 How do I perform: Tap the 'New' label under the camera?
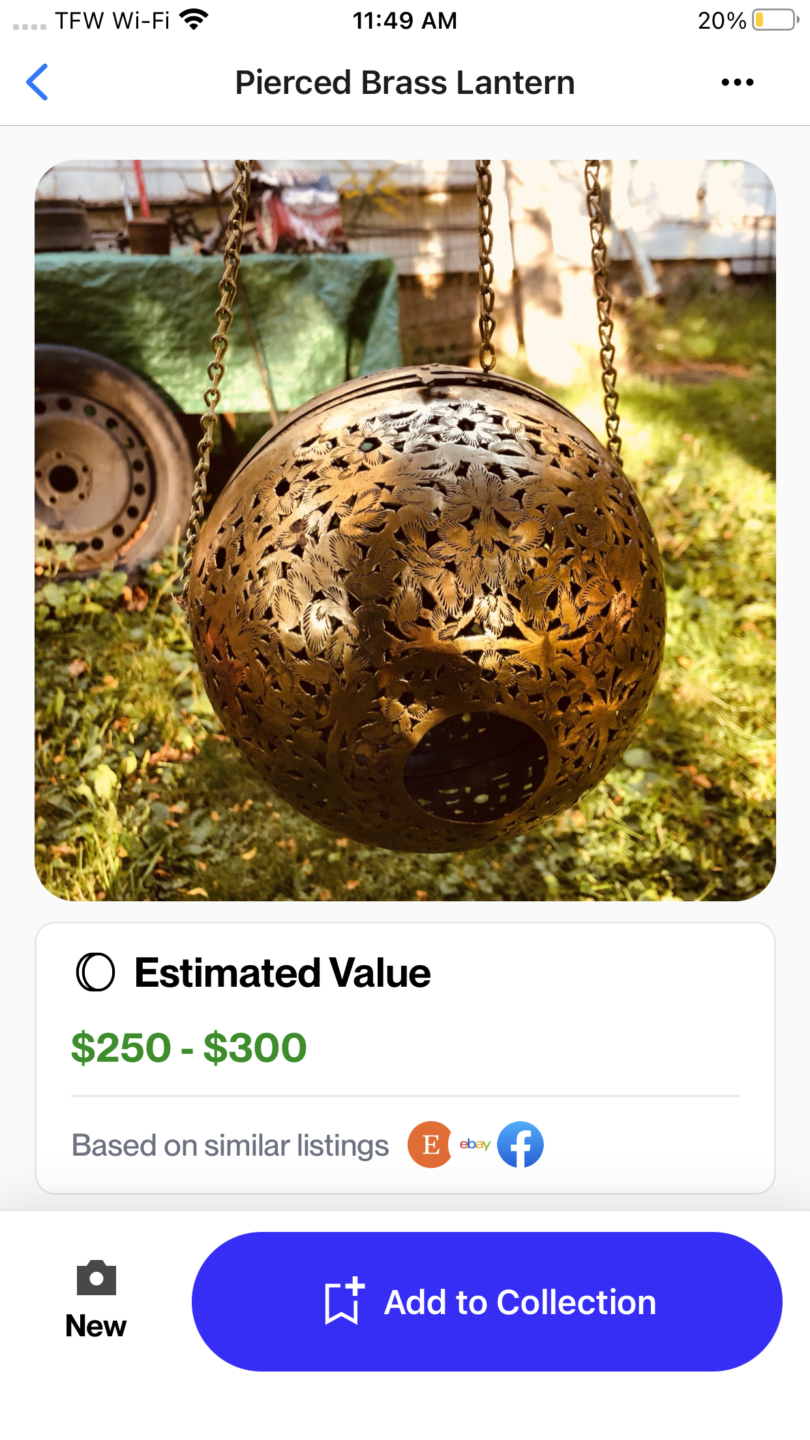pos(96,1326)
